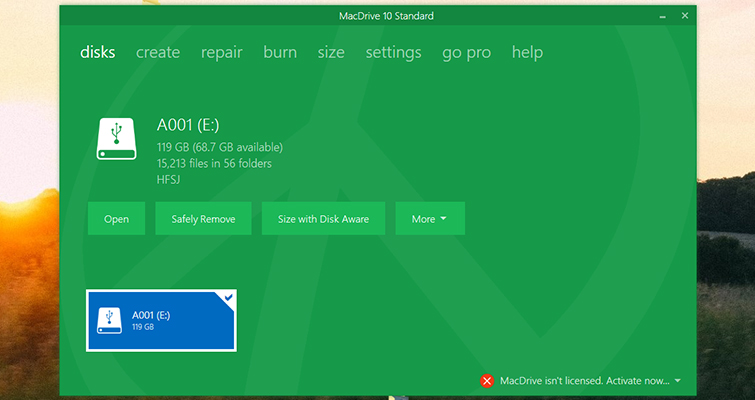Open the help tab
Image resolution: width=755 pixels, height=400 pixels.
[527, 53]
